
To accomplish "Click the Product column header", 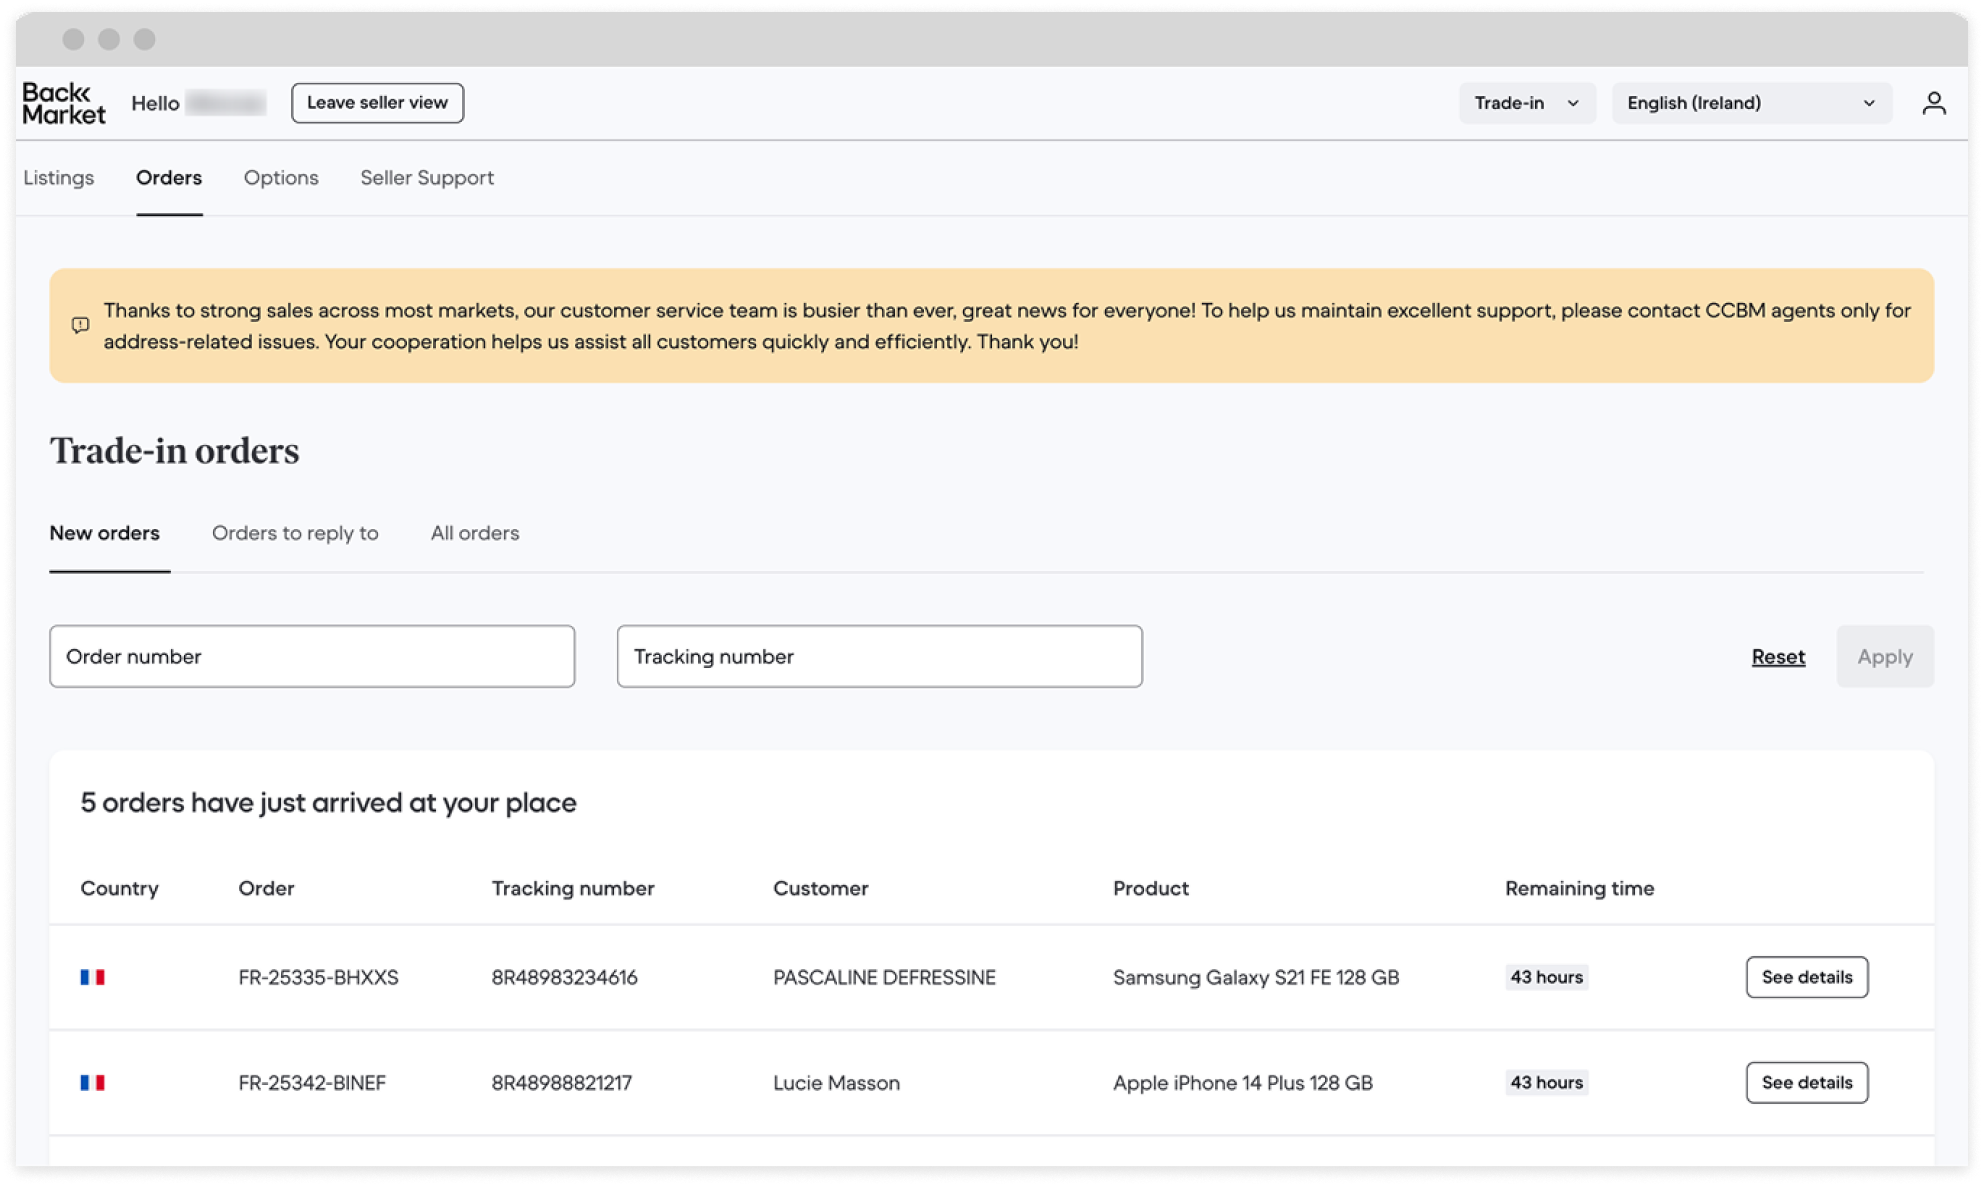I will tap(1151, 888).
